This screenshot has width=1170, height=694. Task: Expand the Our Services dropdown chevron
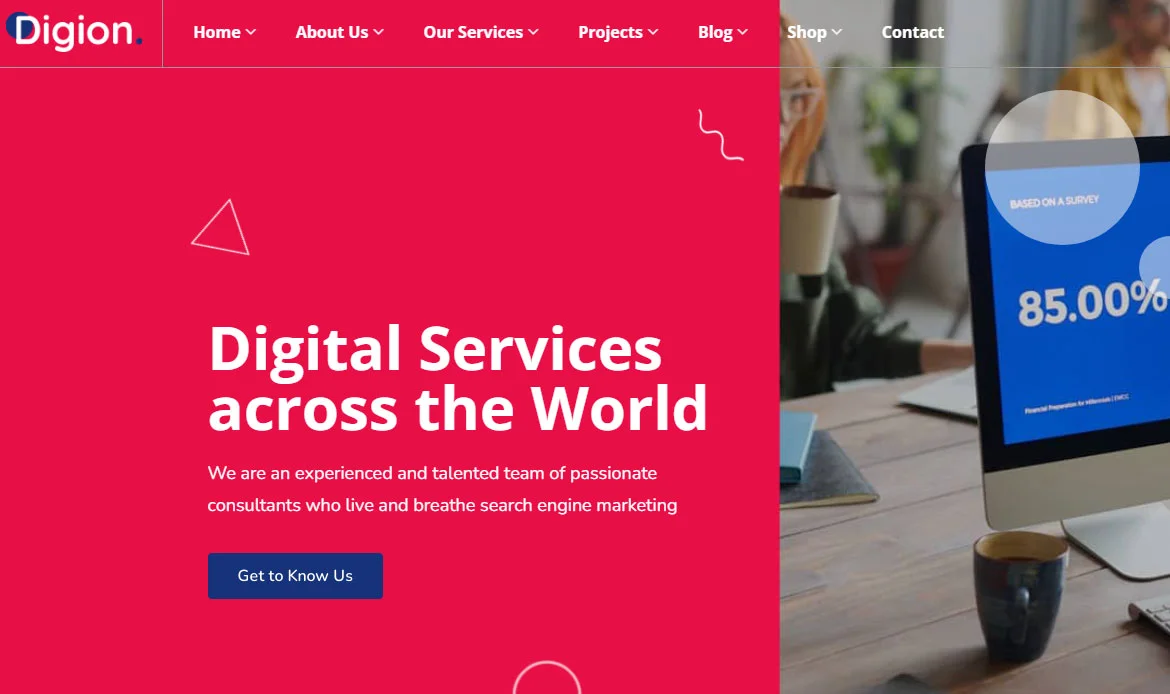pos(534,32)
